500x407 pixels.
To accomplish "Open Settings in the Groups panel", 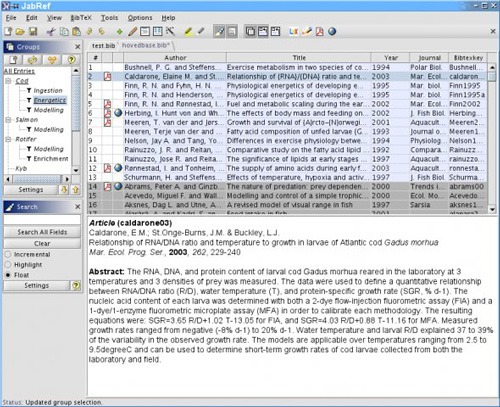I will pyautogui.click(x=31, y=190).
